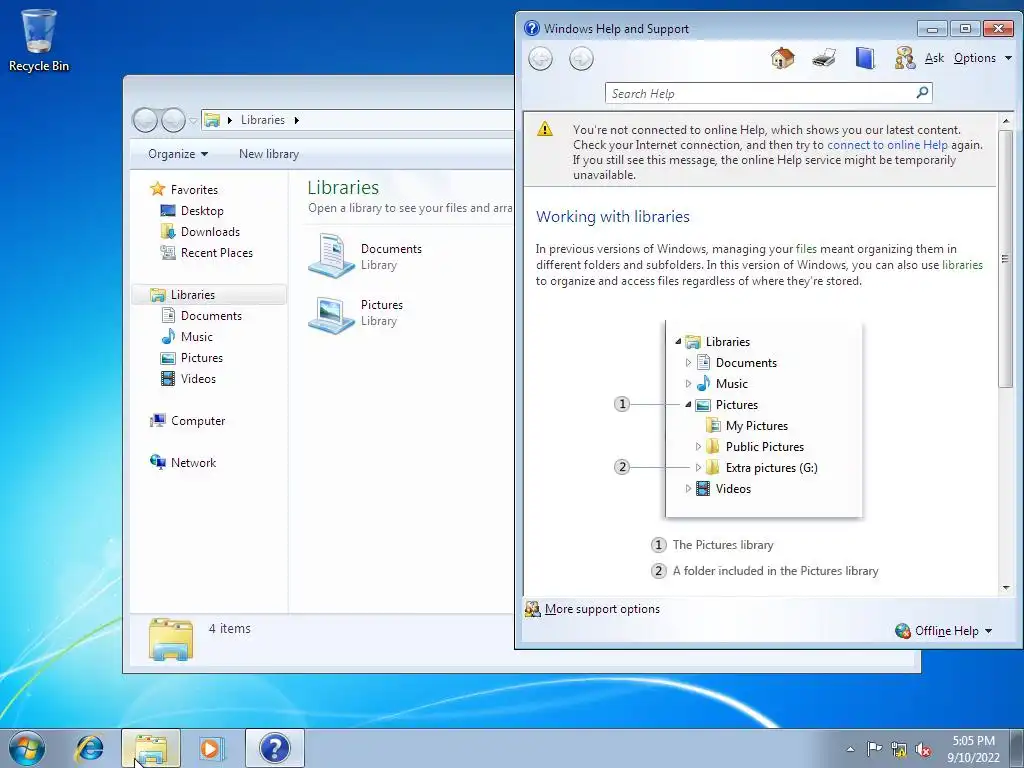Go back in Help and Support
Image resolution: width=1024 pixels, height=768 pixels.
[540, 59]
